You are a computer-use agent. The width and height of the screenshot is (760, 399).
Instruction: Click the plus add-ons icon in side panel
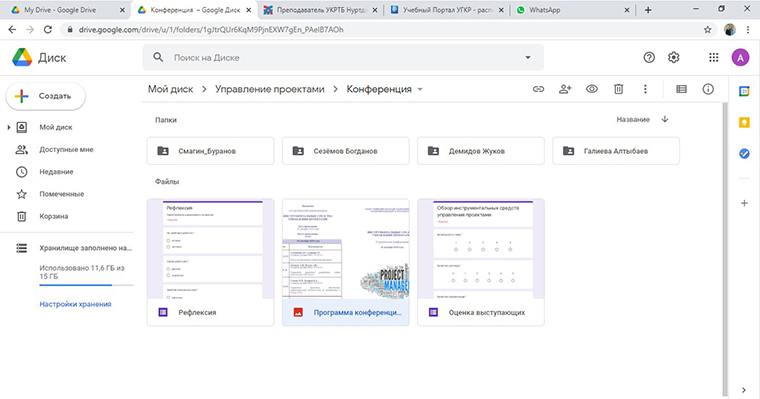tap(744, 203)
